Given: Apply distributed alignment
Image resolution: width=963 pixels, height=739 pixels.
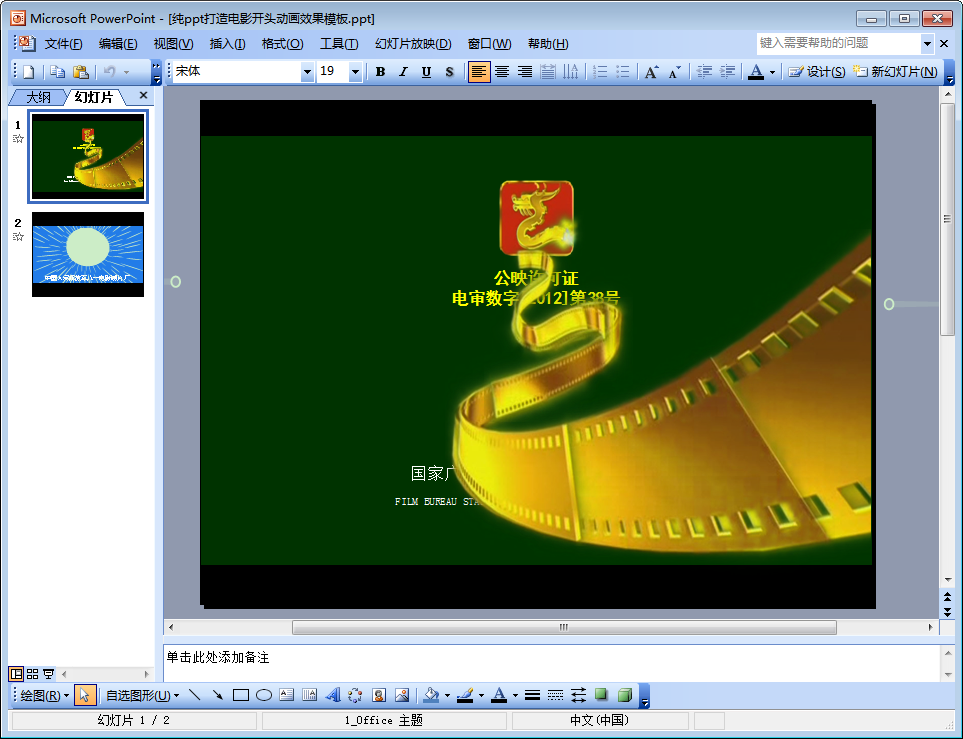Looking at the screenshot, I should [547, 72].
